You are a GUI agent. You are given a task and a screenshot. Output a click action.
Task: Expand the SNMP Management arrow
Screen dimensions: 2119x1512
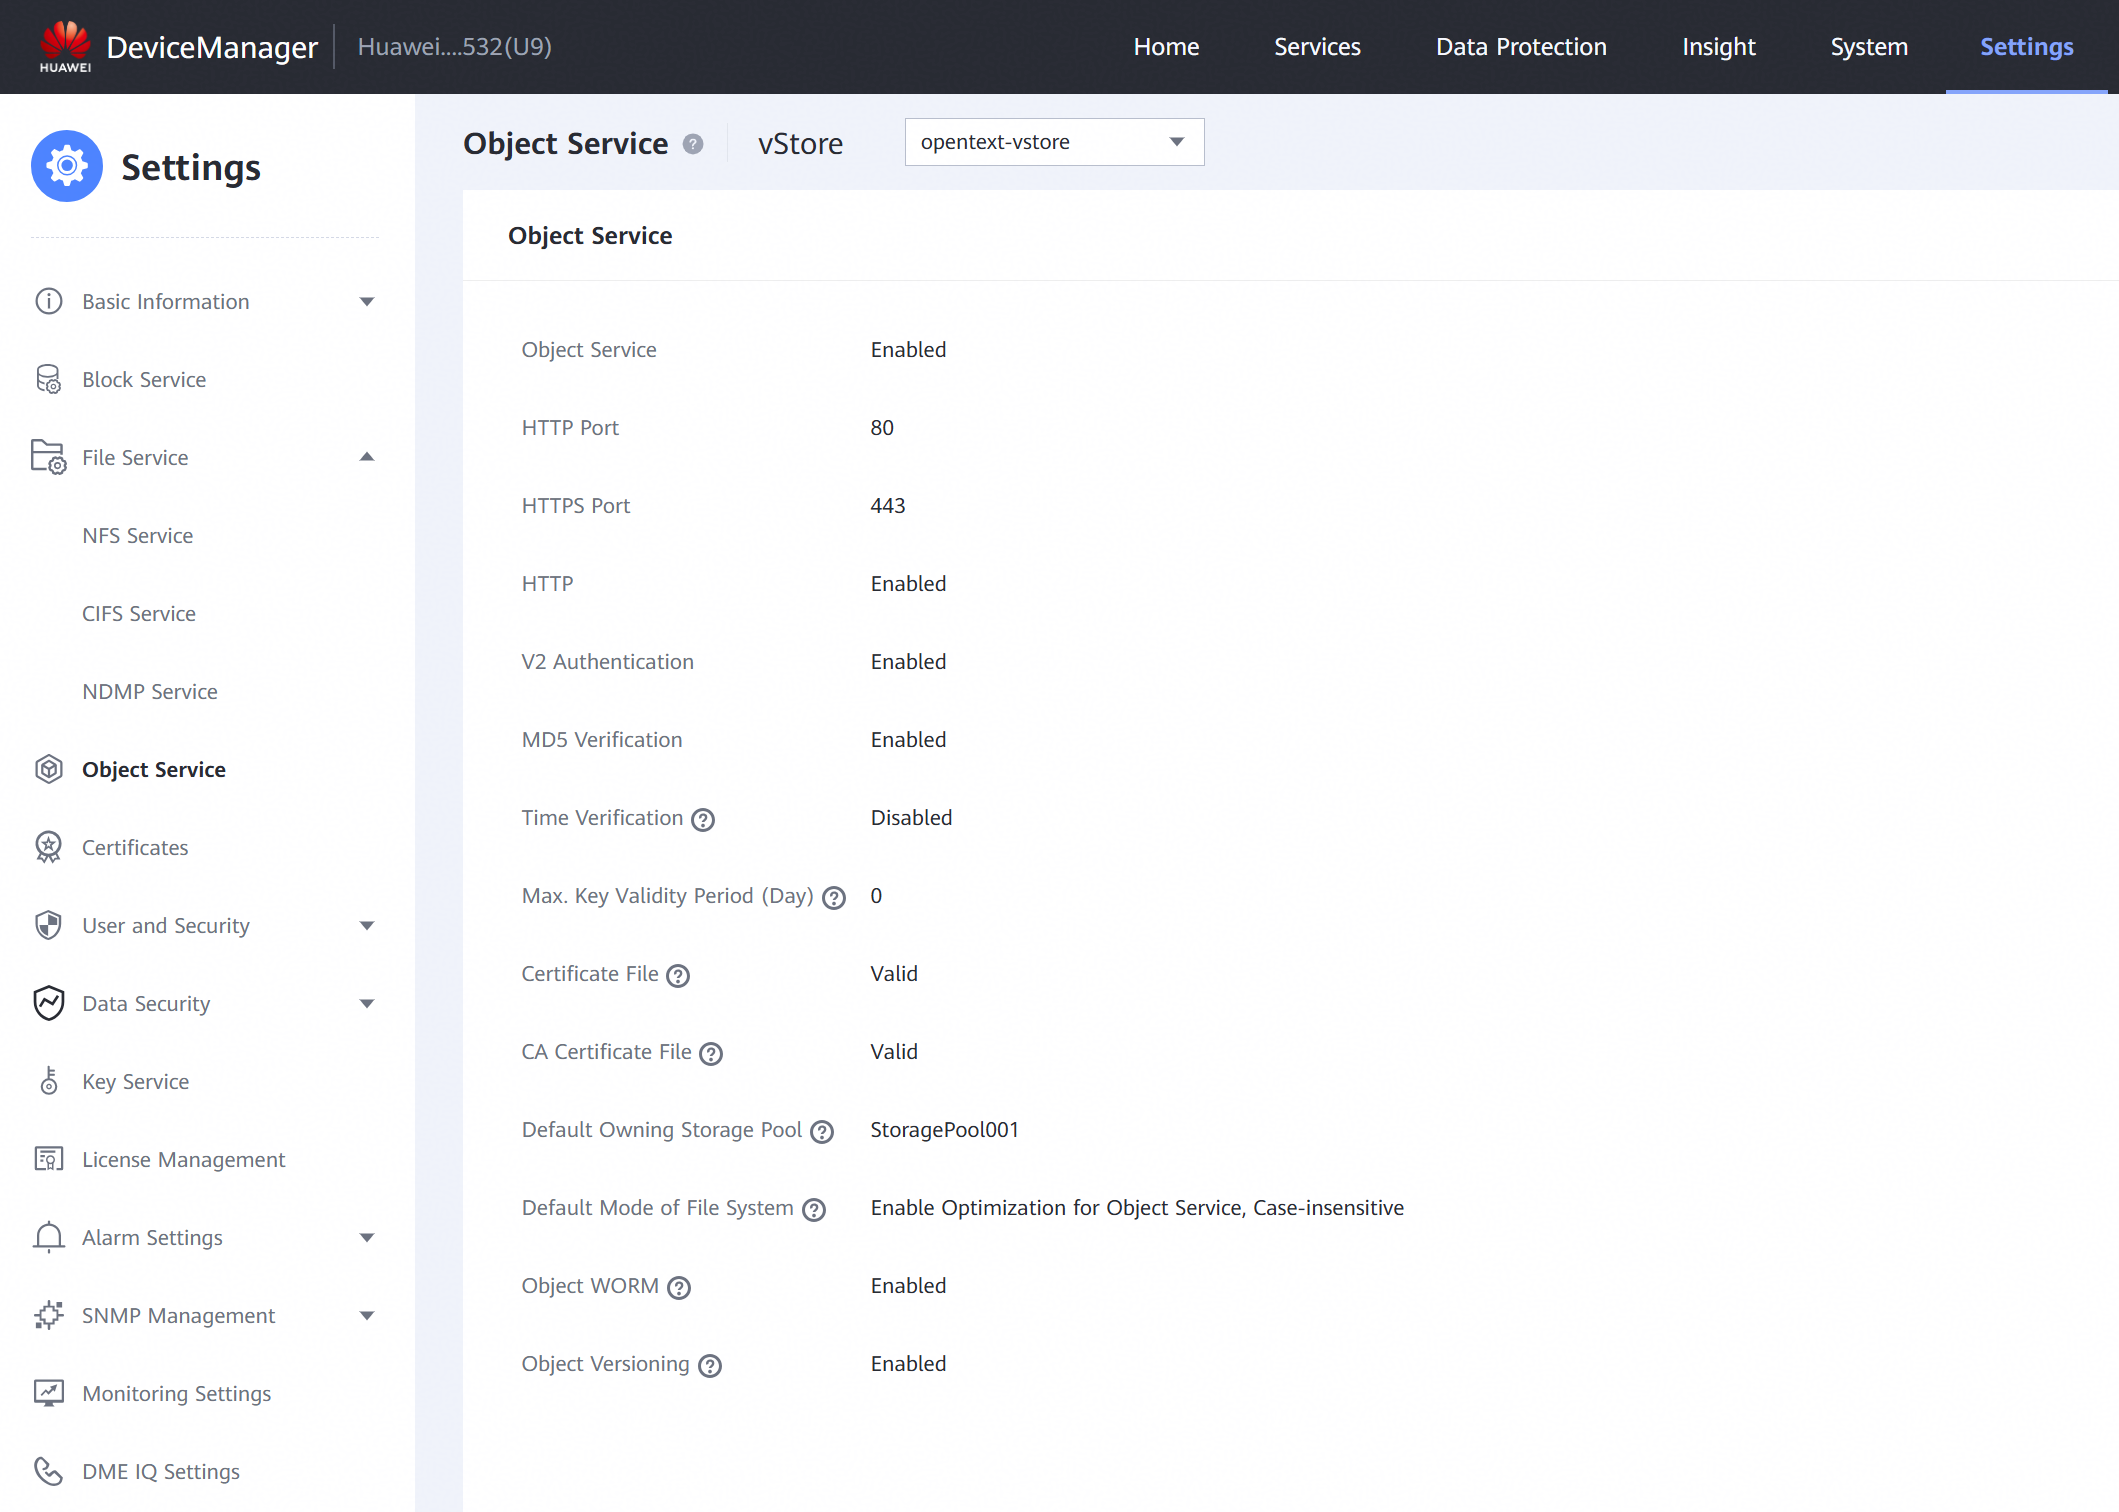tap(367, 1315)
